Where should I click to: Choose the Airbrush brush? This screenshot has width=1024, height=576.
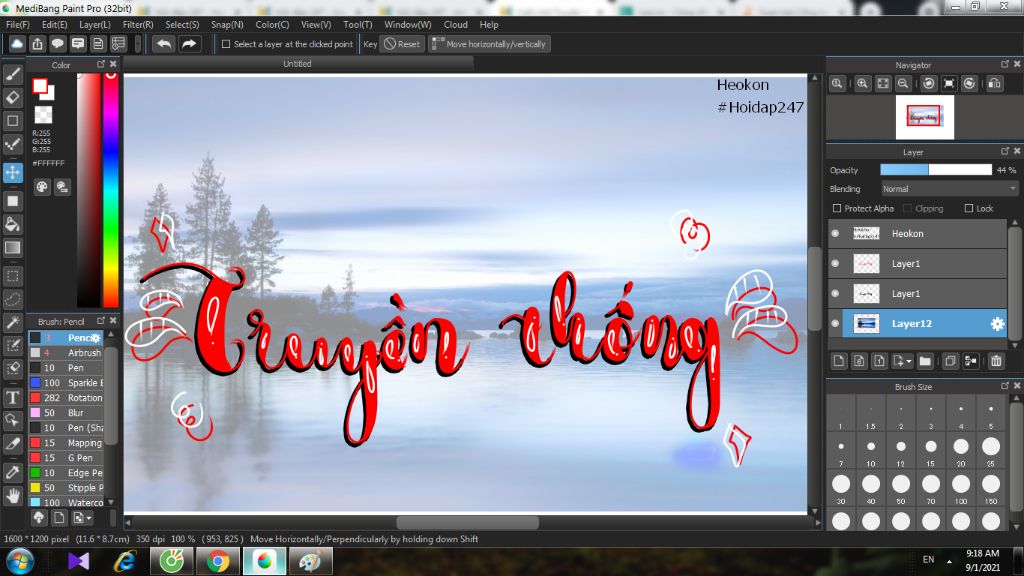pyautogui.click(x=66, y=353)
